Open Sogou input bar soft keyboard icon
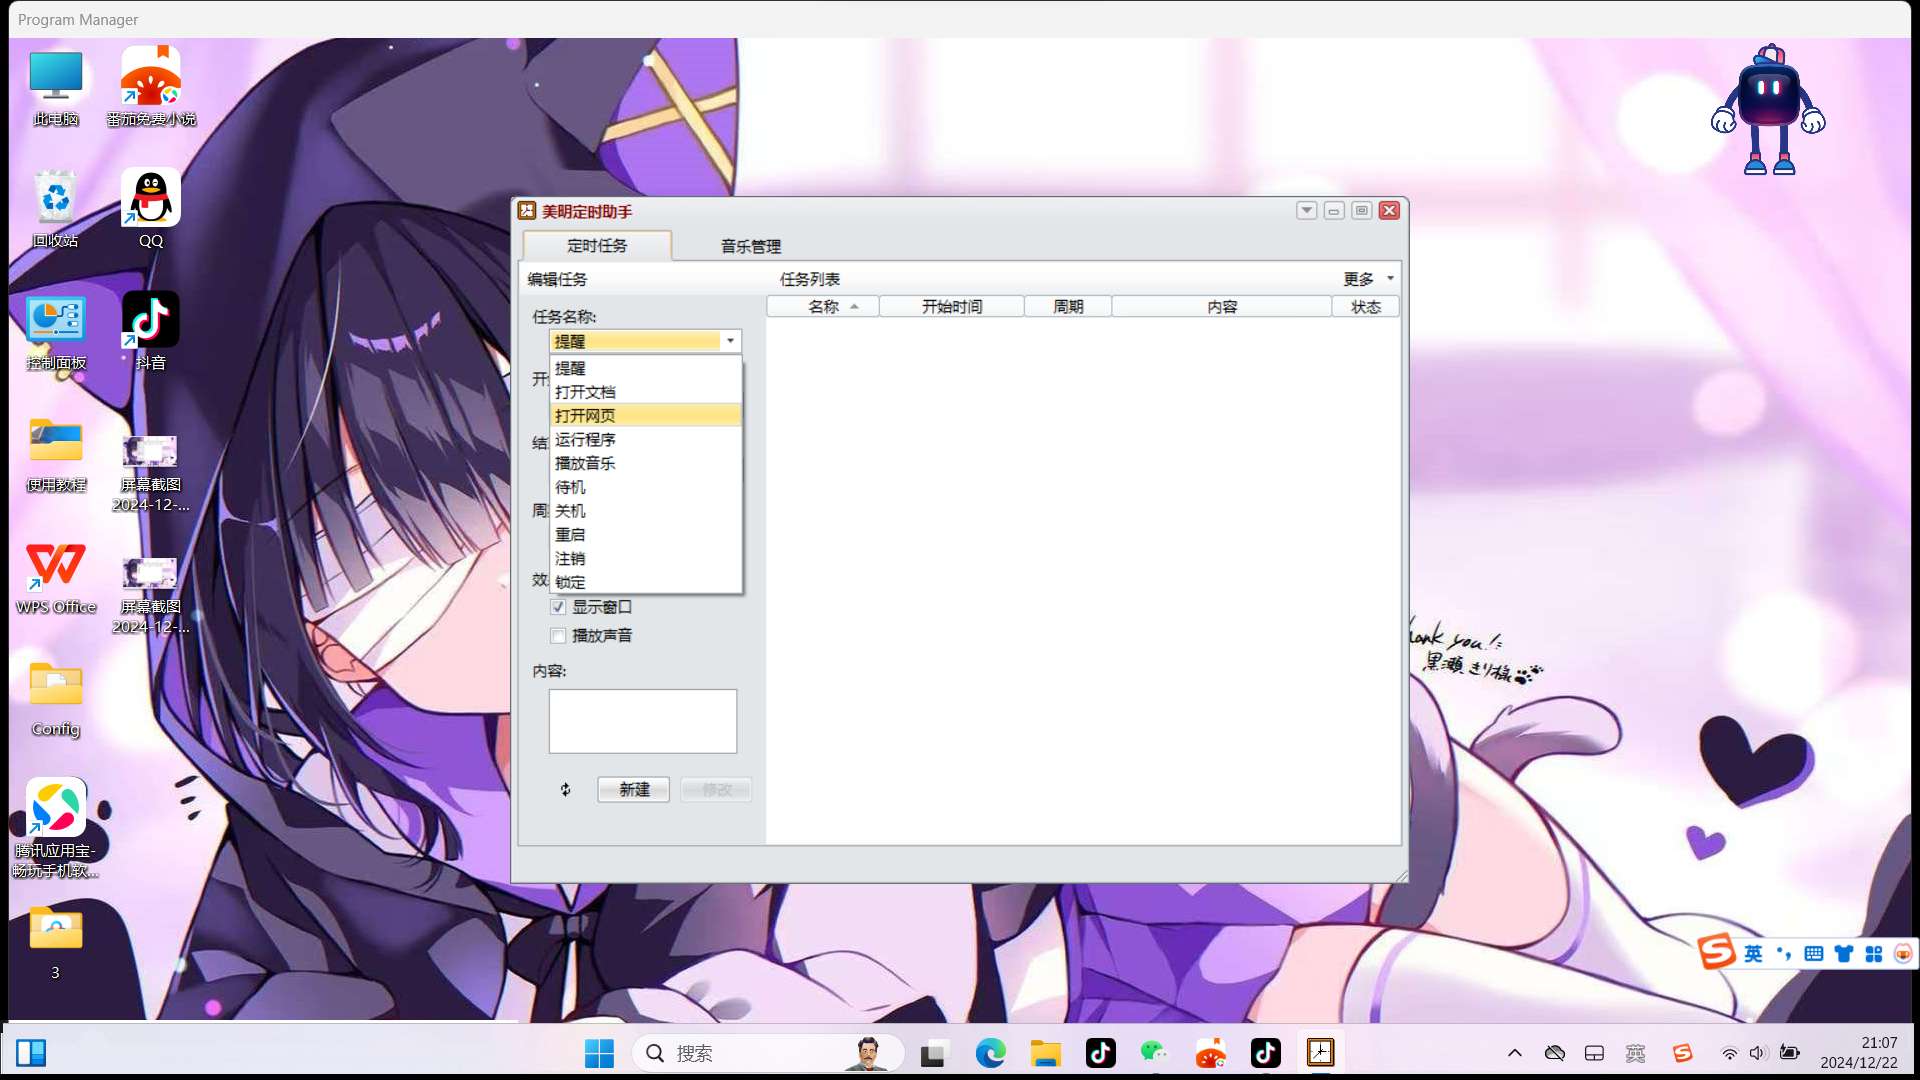The height and width of the screenshot is (1080, 1920). point(1813,954)
